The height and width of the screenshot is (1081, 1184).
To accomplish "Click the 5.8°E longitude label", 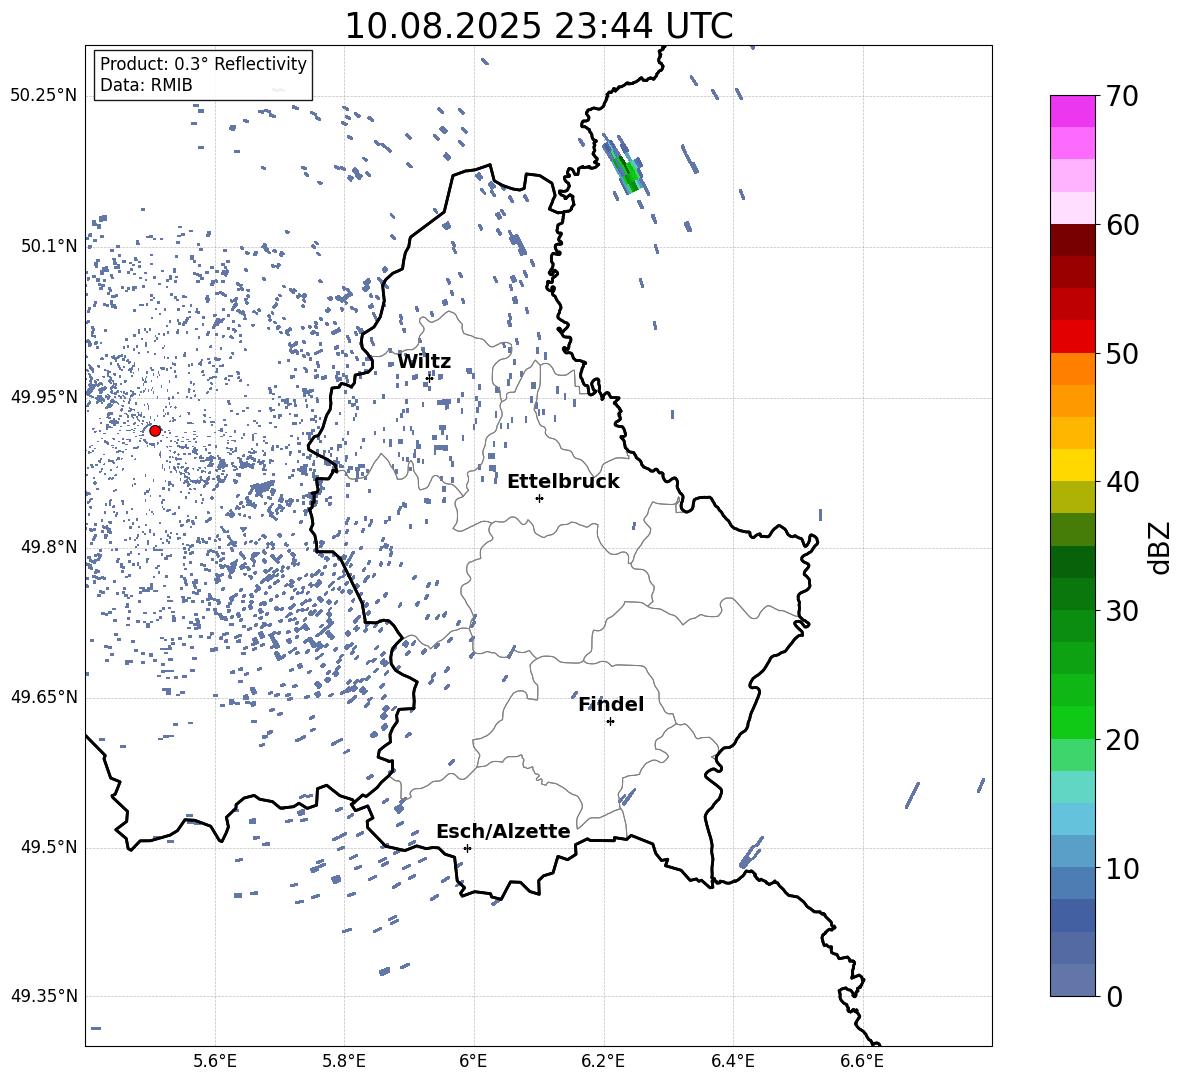I will point(344,1061).
